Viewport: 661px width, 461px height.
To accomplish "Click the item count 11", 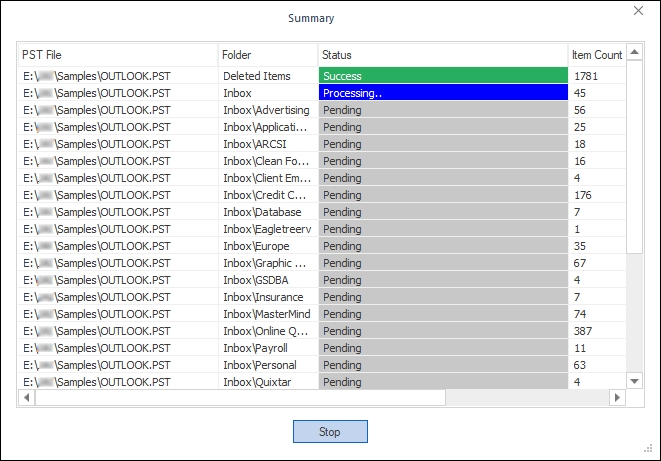I will tap(580, 348).
